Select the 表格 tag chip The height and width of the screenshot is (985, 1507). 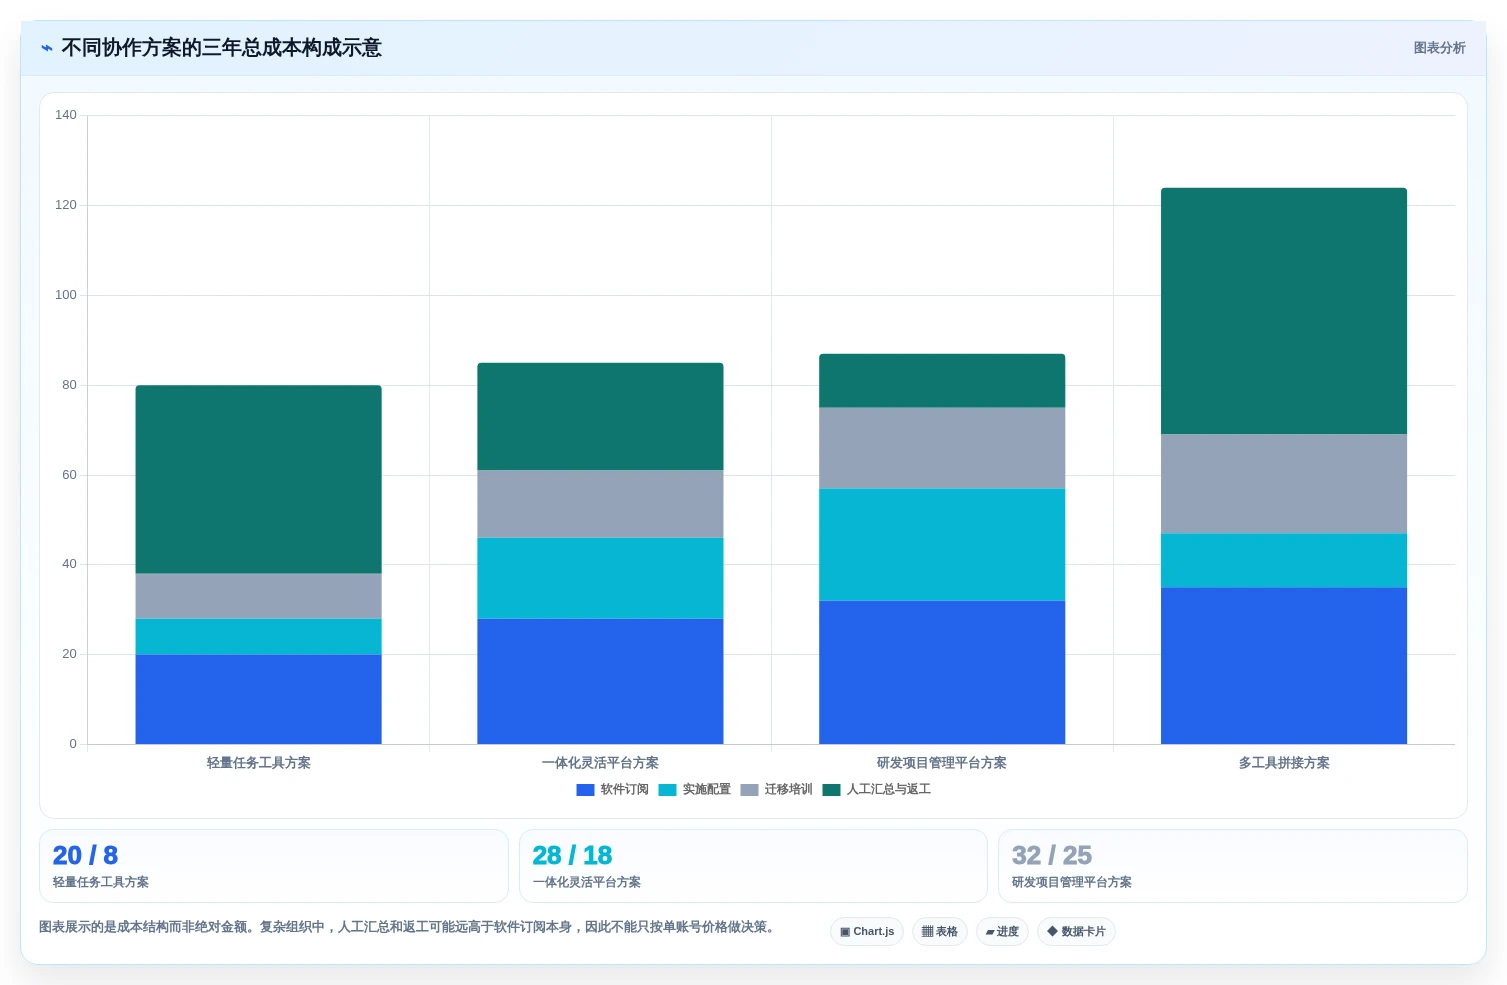[940, 931]
